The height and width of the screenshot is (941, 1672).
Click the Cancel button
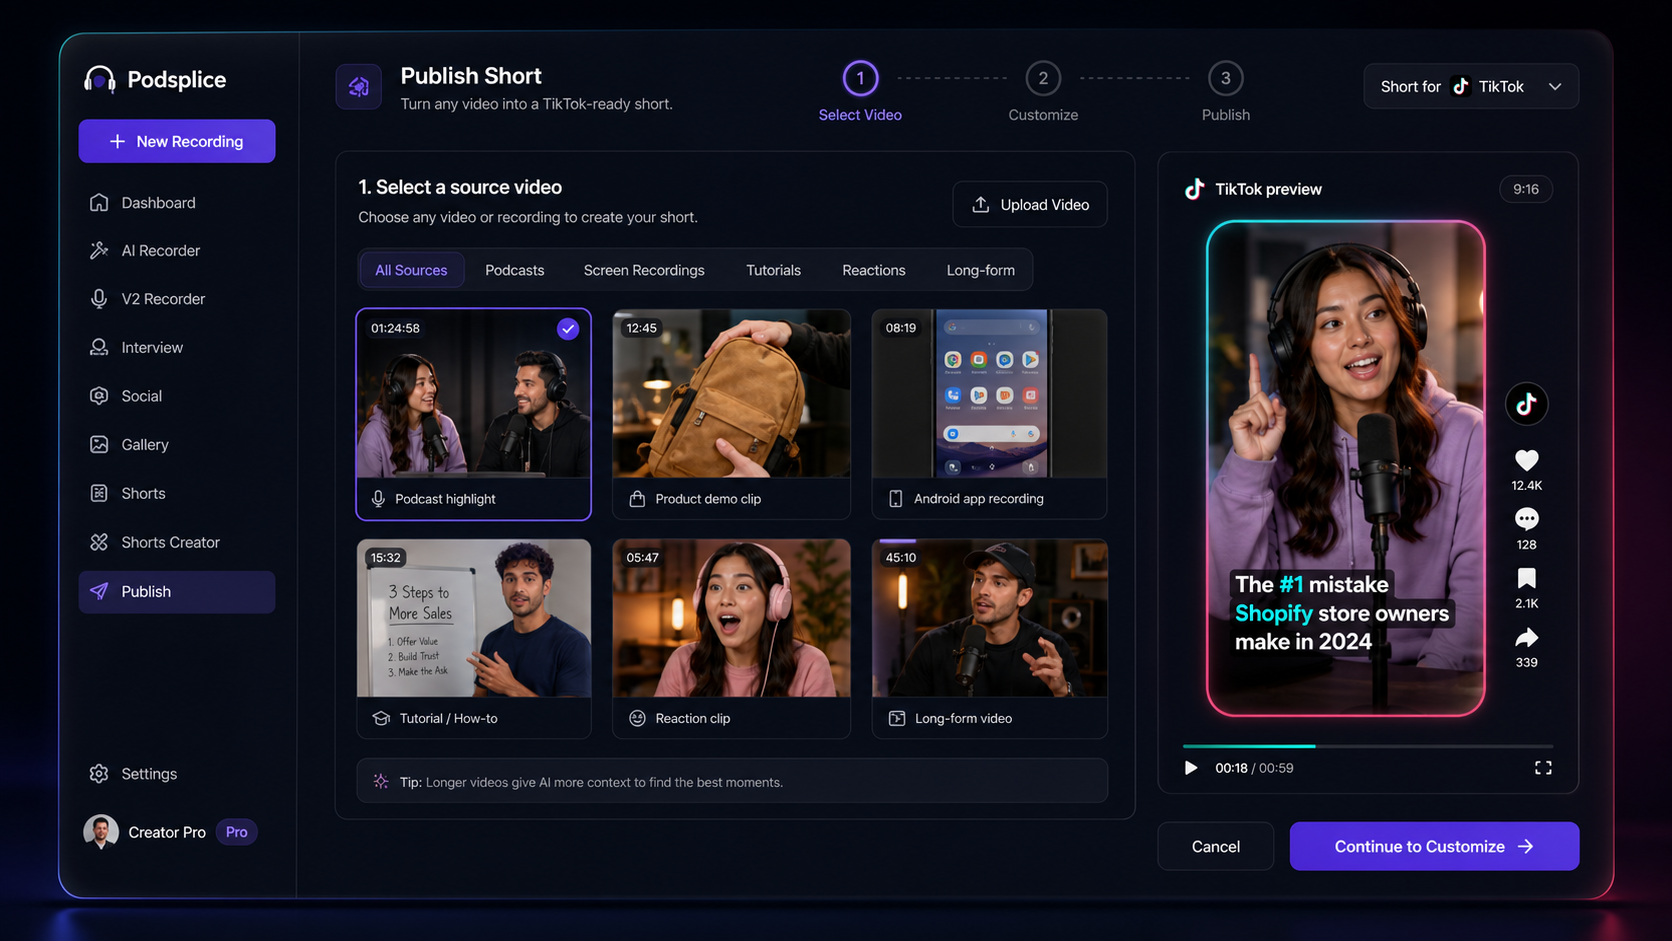tap(1216, 847)
